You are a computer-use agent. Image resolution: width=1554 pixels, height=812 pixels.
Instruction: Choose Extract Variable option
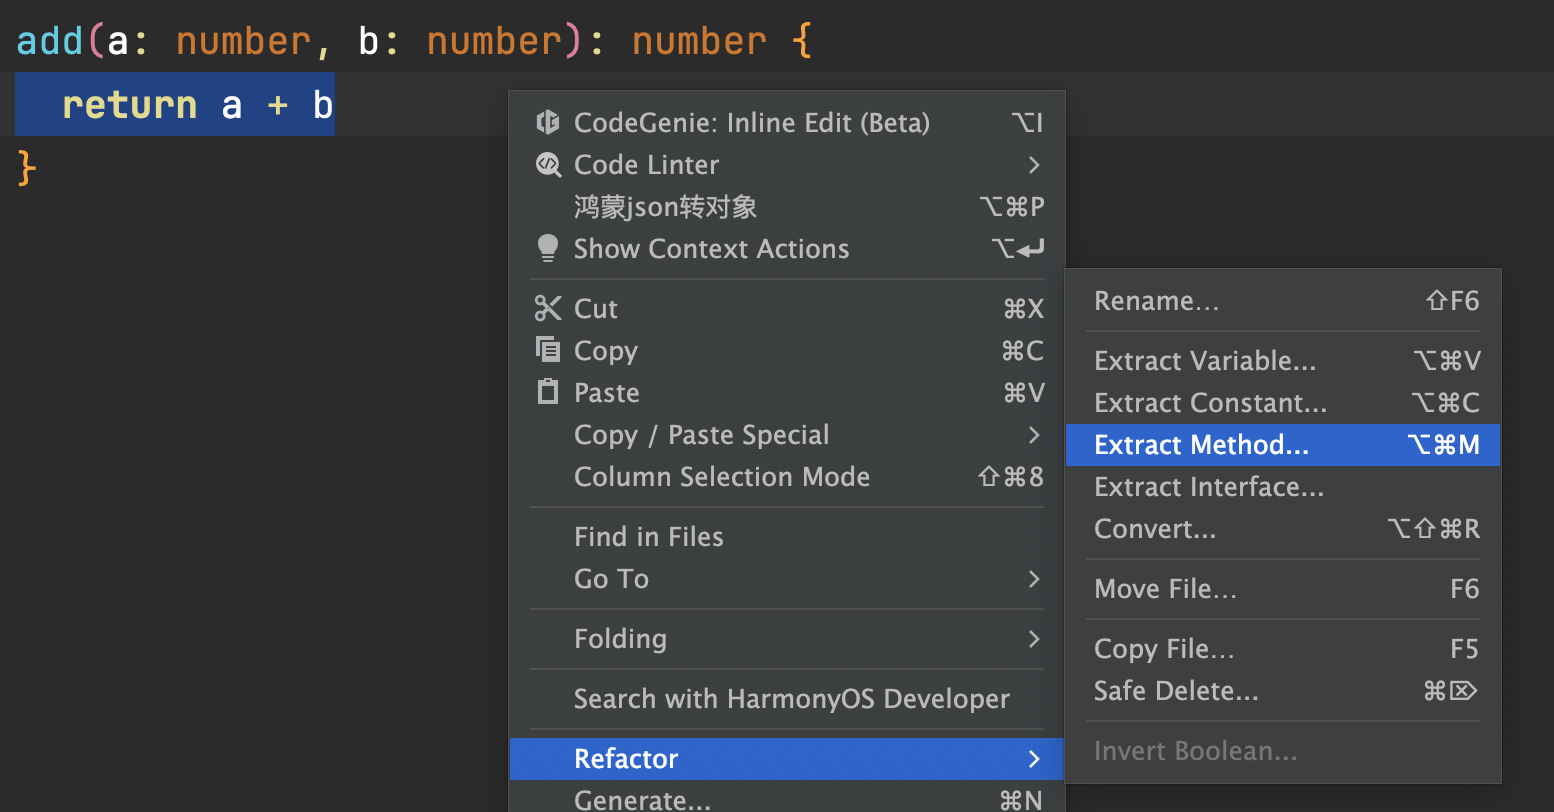point(1205,361)
